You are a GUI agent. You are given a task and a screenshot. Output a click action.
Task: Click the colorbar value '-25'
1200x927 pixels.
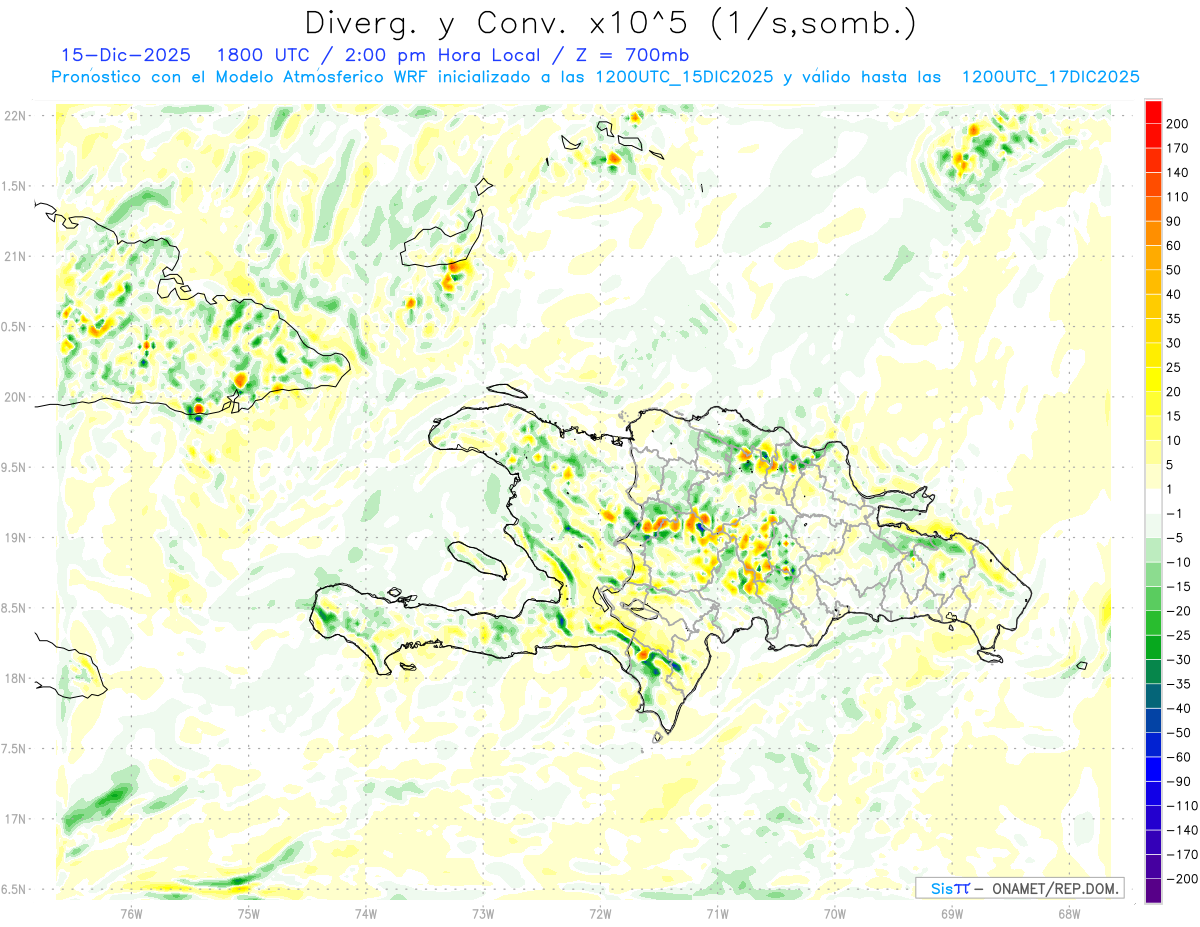pos(1179,636)
